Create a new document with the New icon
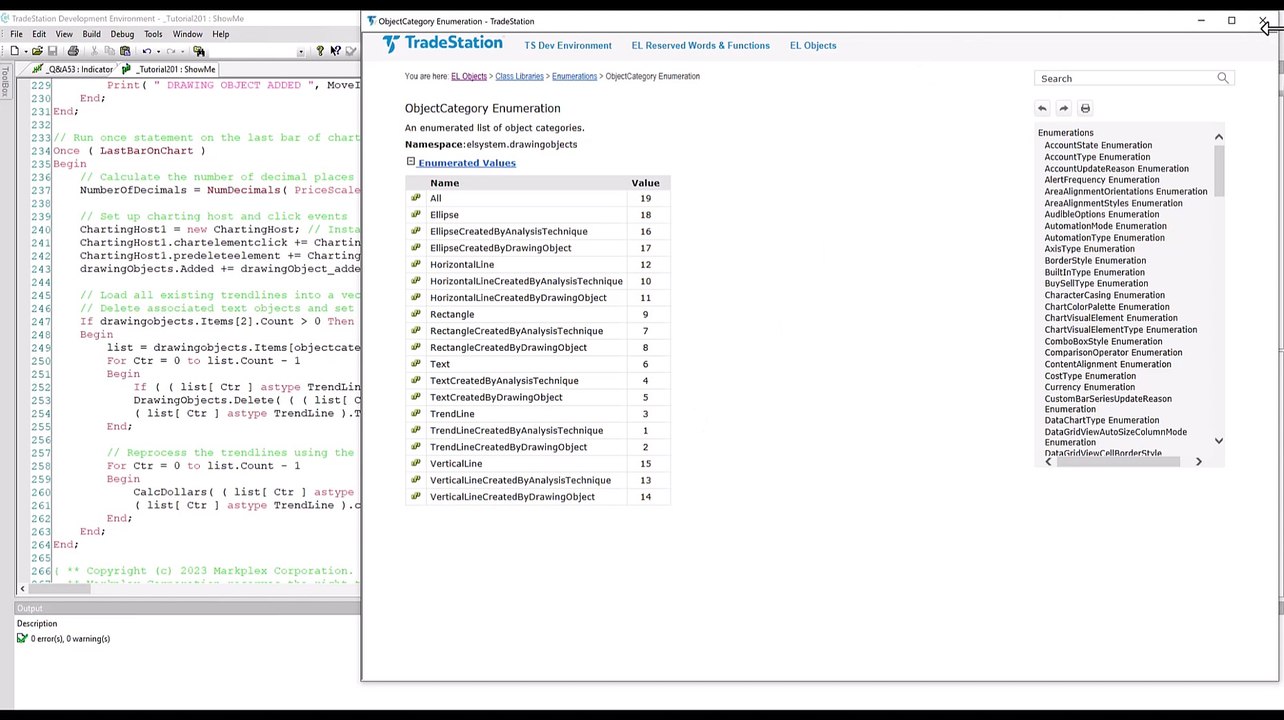Viewport: 1284px width, 720px height. [x=14, y=51]
